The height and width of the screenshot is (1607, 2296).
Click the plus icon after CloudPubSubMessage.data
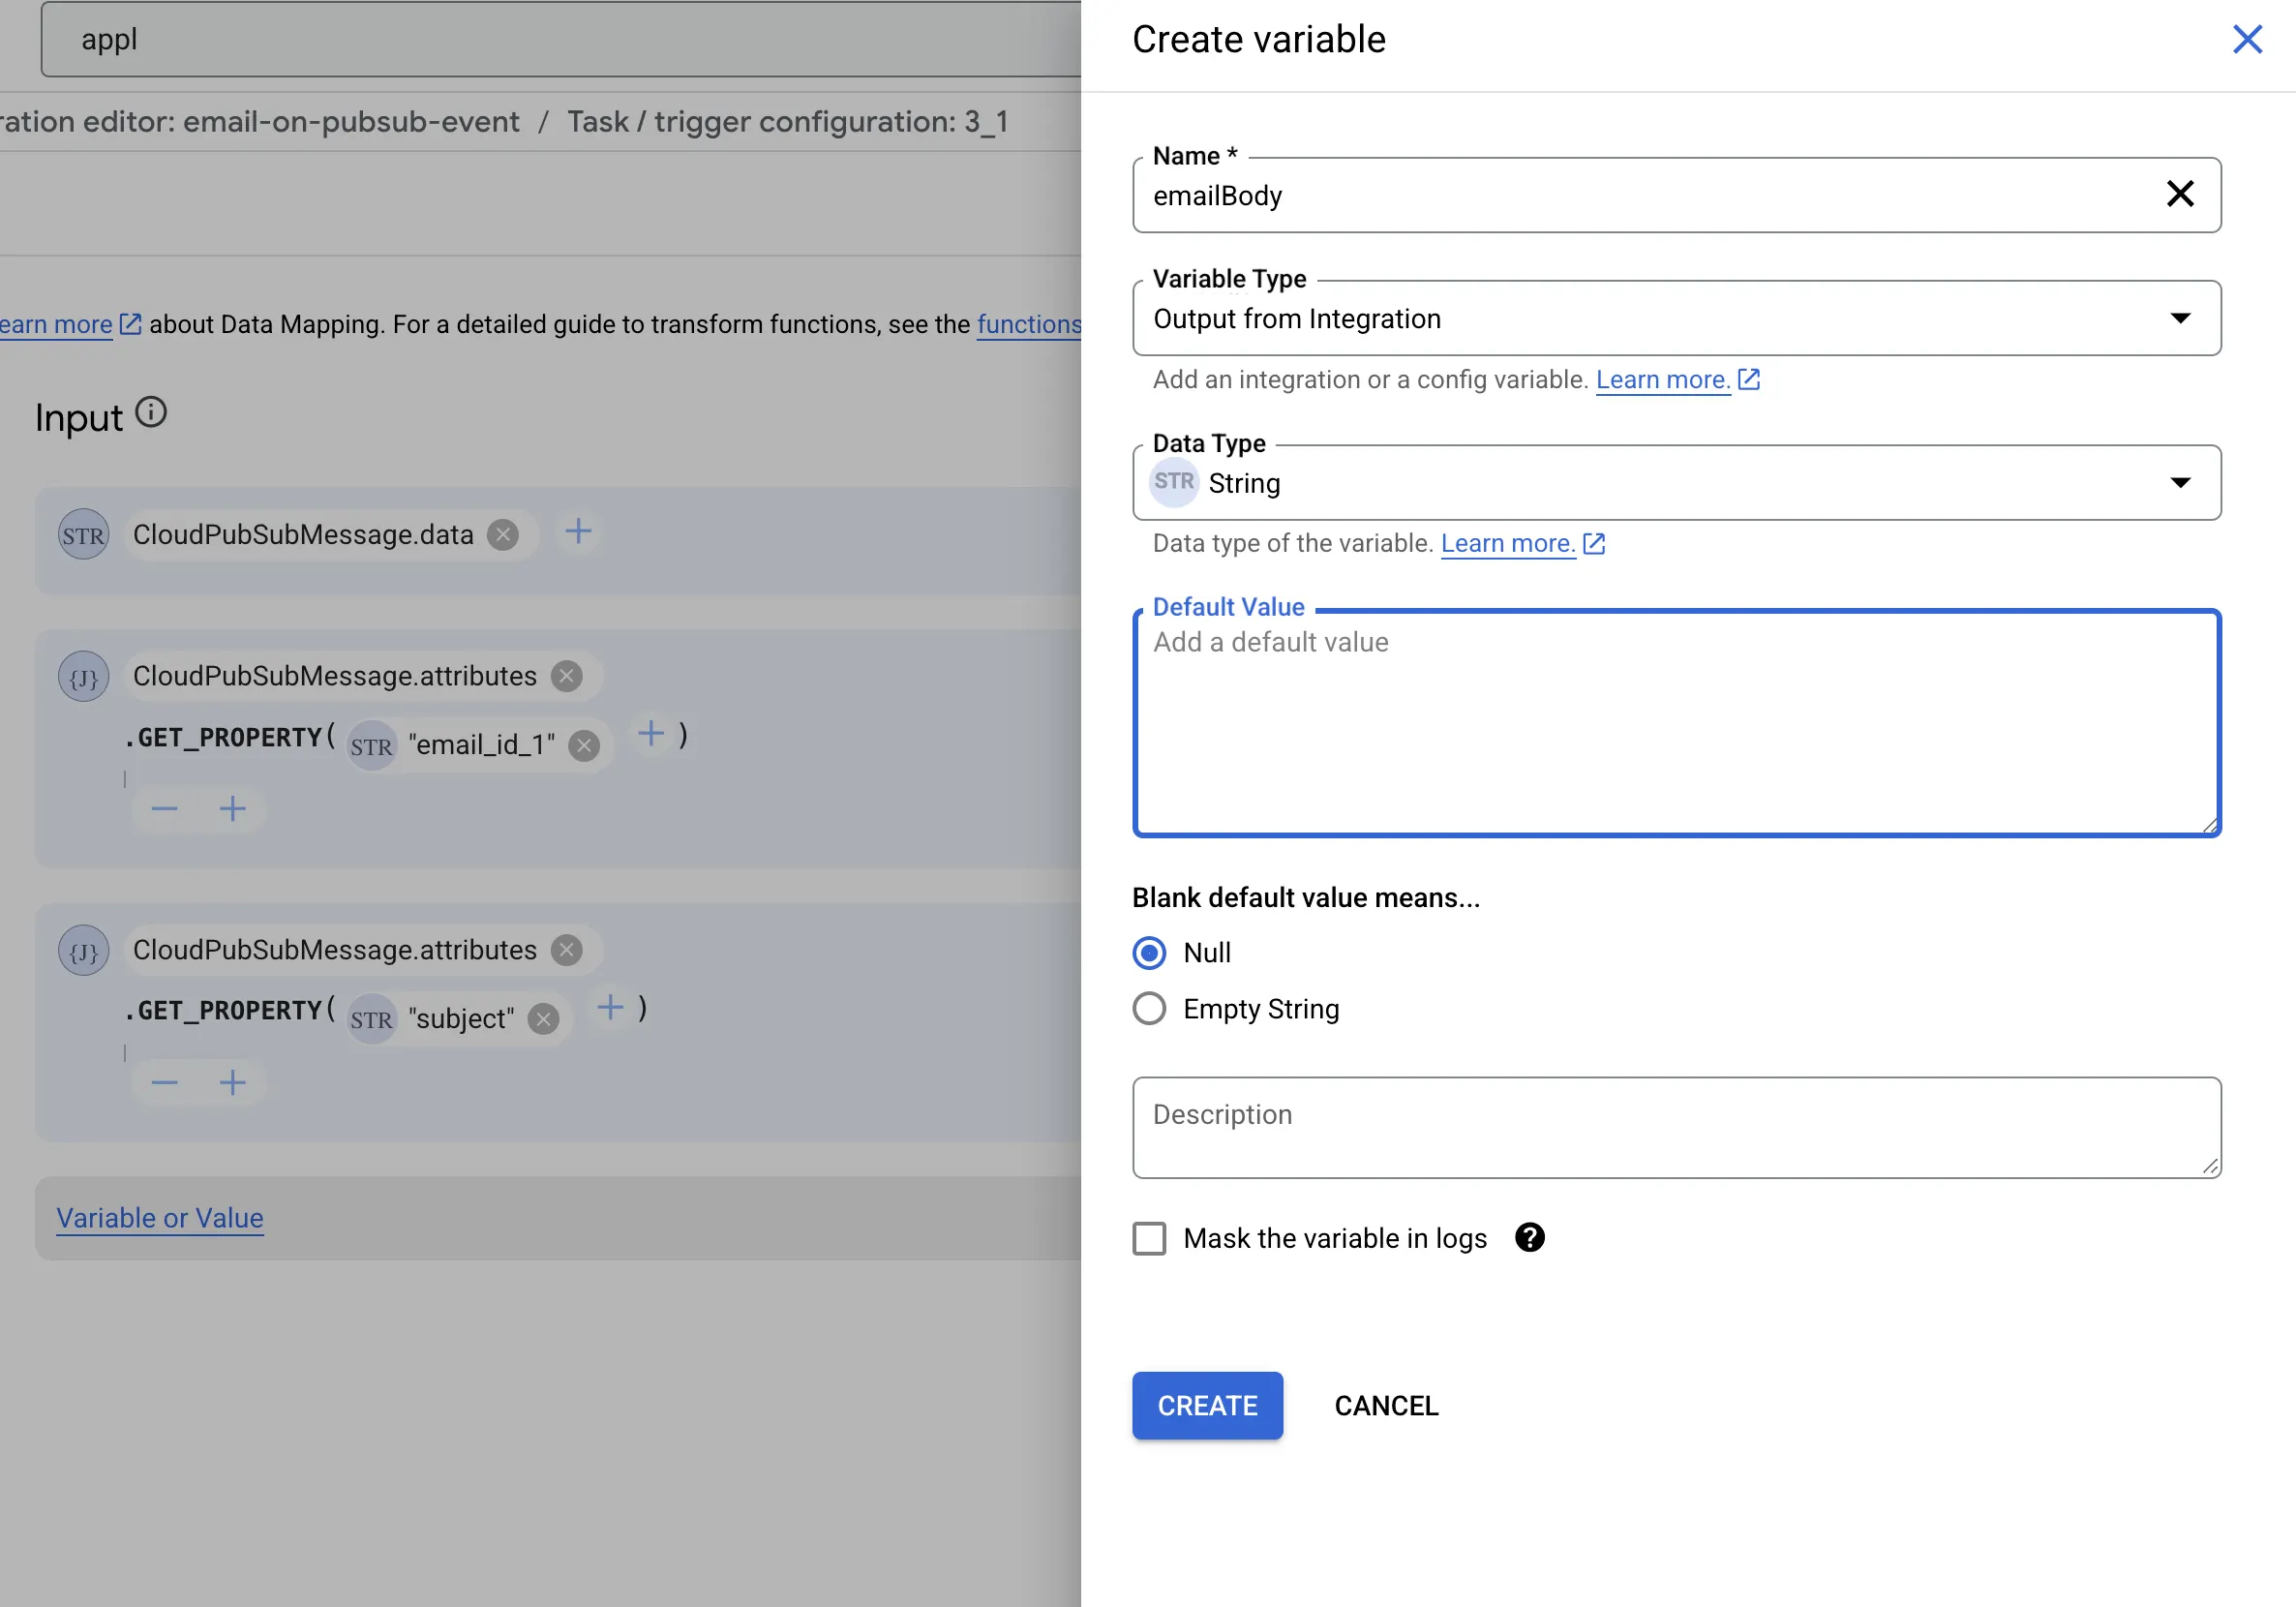[x=578, y=531]
